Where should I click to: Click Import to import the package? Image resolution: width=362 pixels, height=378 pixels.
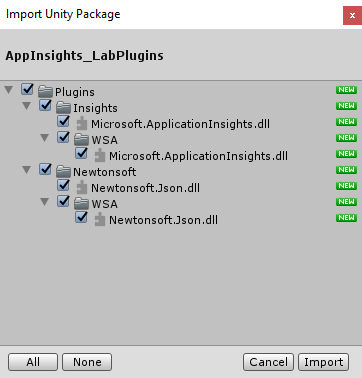point(323,362)
